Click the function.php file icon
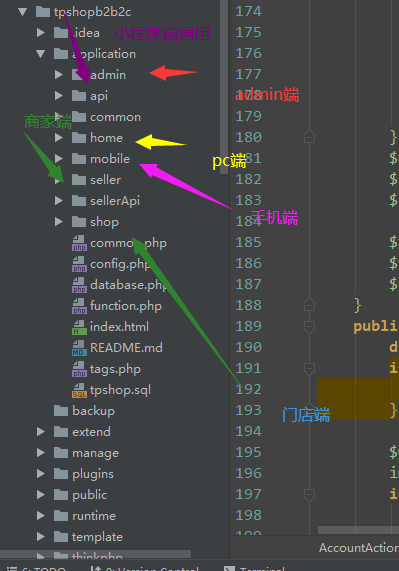Screen dimensions: 399x571 tap(79, 306)
